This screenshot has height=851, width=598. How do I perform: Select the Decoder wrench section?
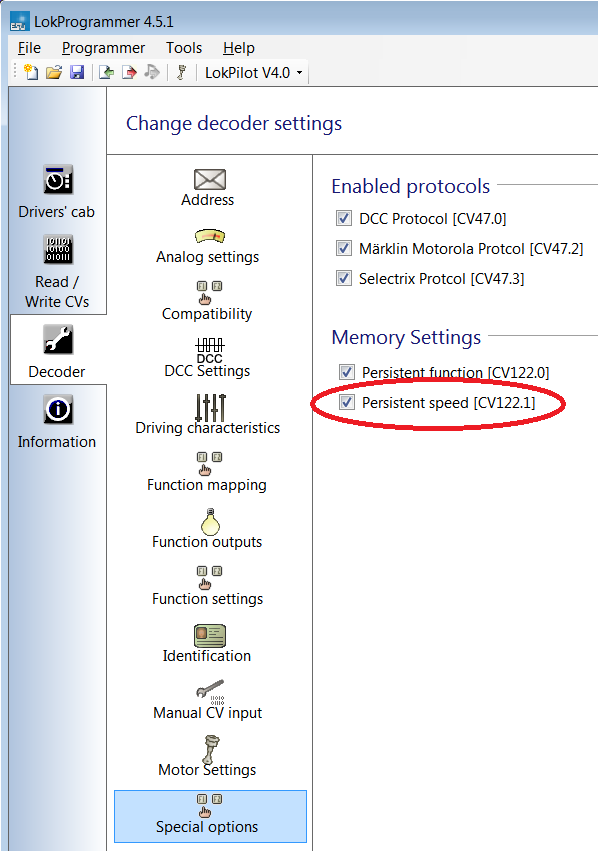[57, 352]
